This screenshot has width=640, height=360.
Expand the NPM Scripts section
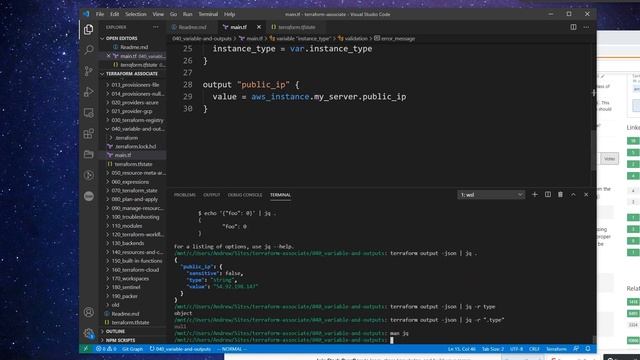point(132,340)
